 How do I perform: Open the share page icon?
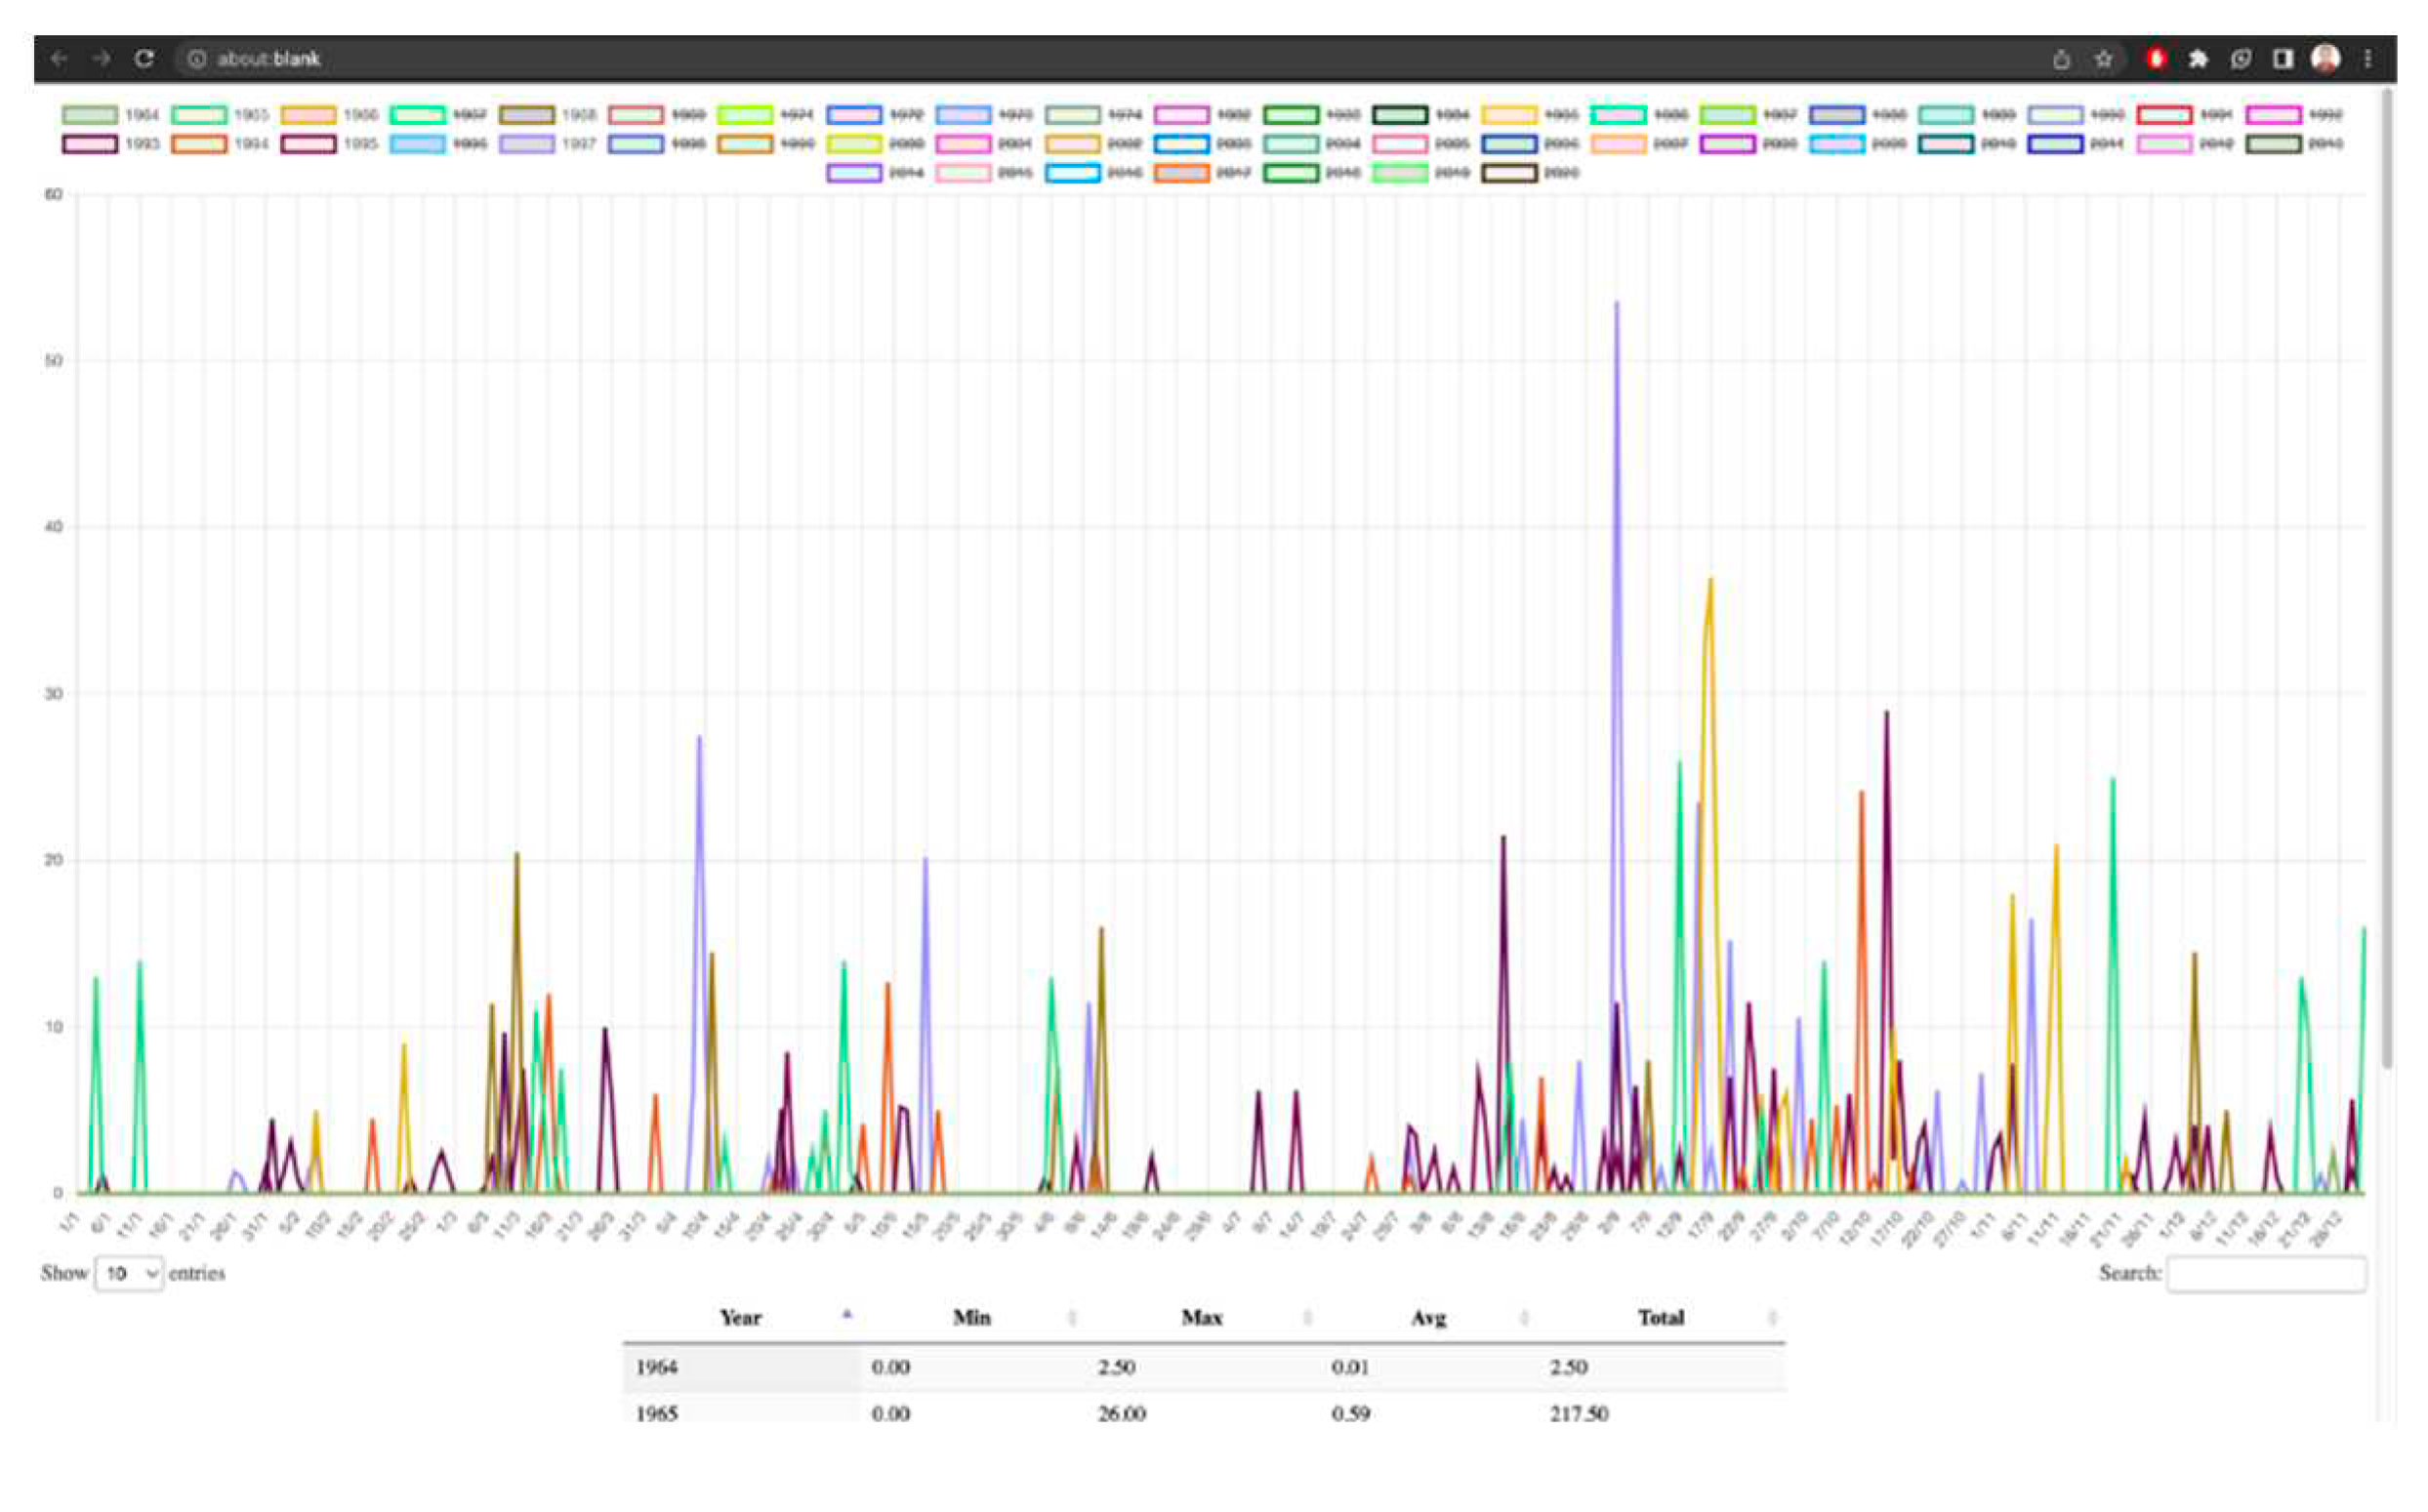pos(2061,59)
